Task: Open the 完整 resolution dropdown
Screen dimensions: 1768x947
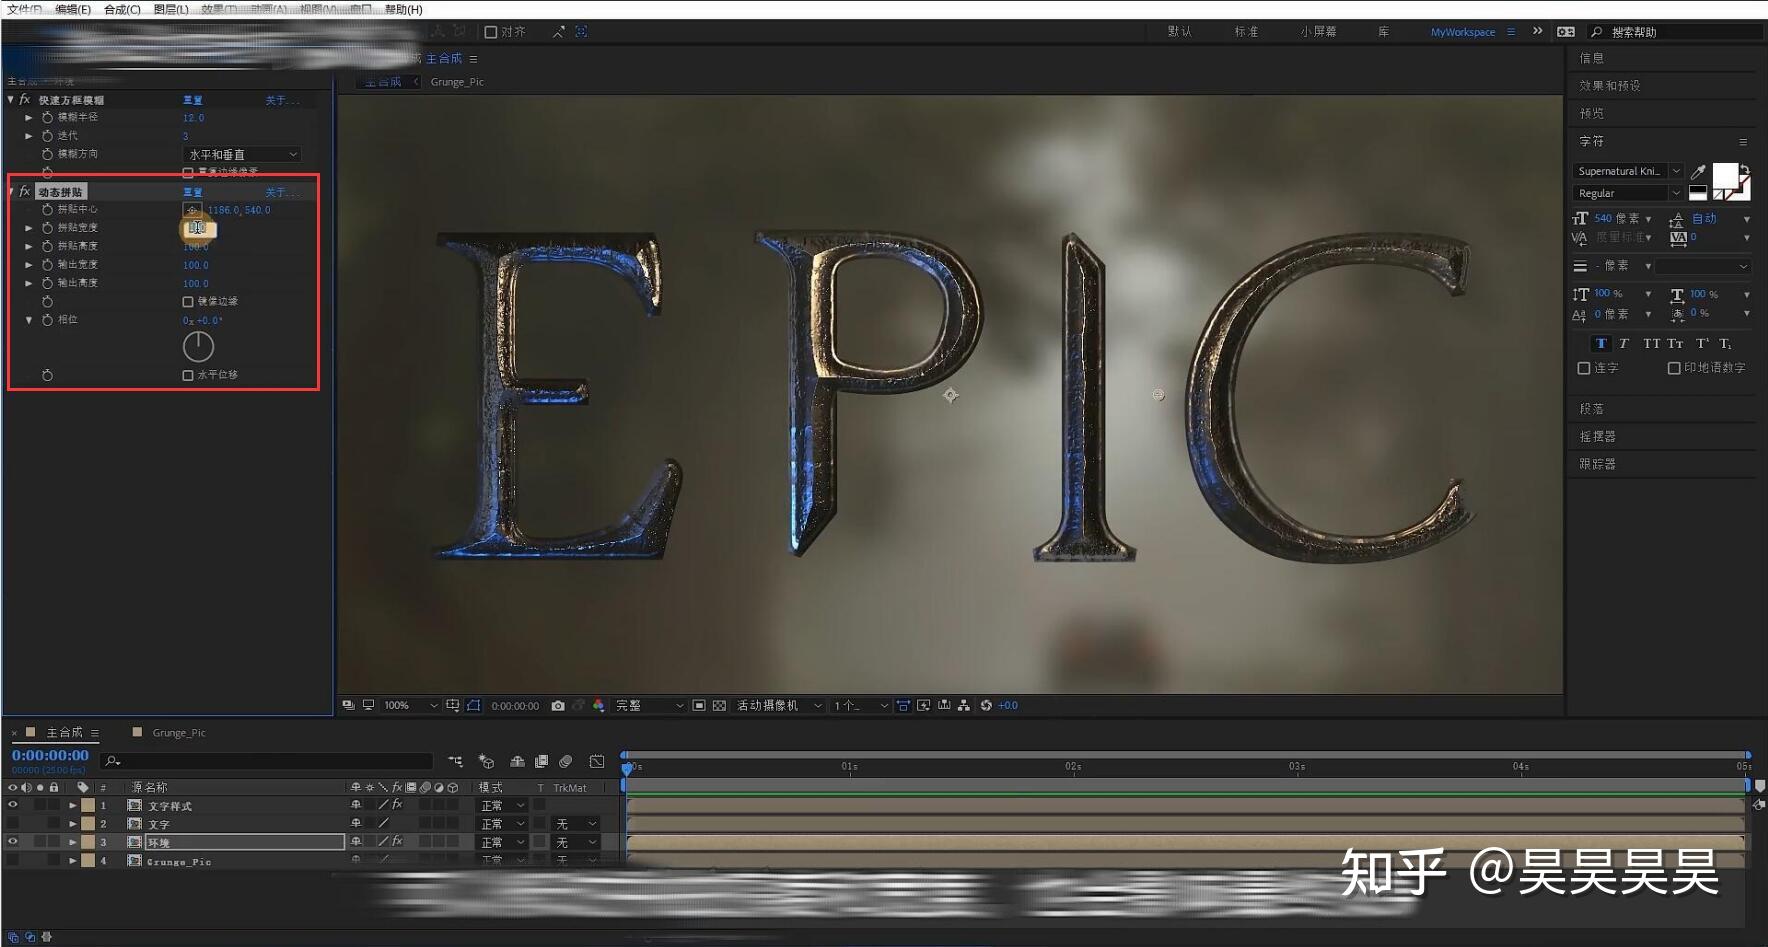Action: 649,706
